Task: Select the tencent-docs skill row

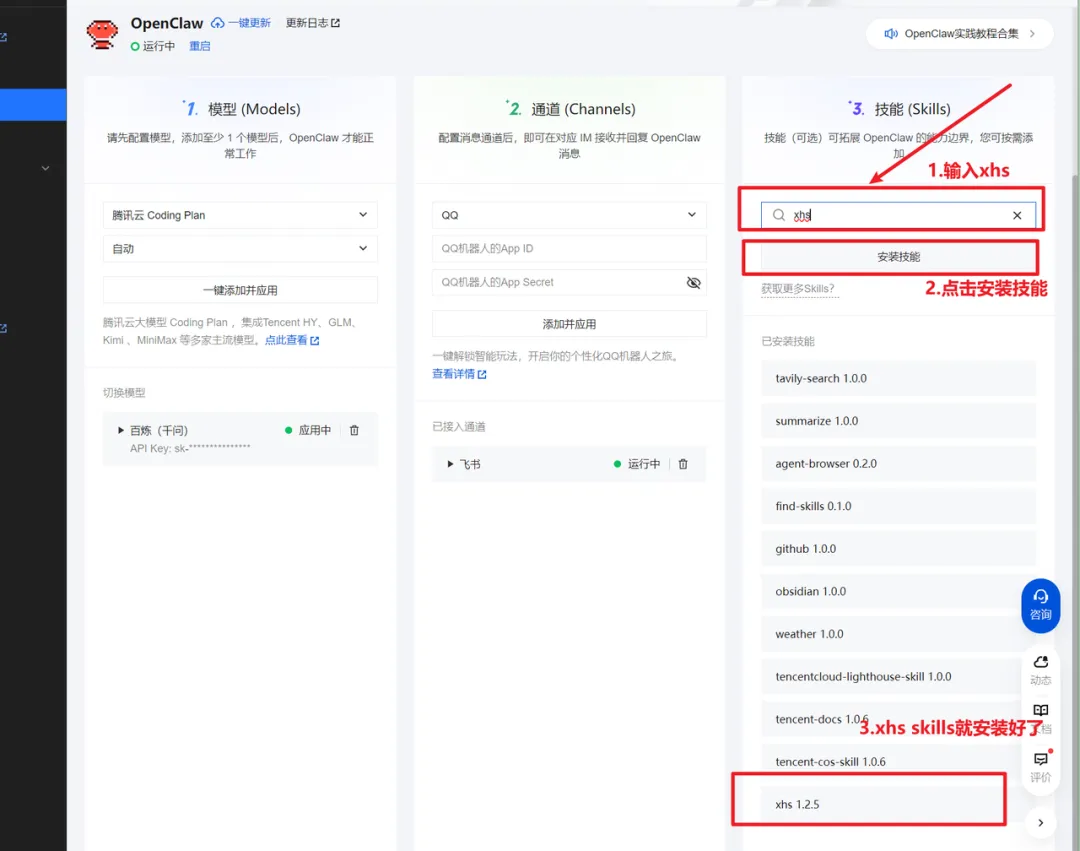Action: tap(898, 719)
